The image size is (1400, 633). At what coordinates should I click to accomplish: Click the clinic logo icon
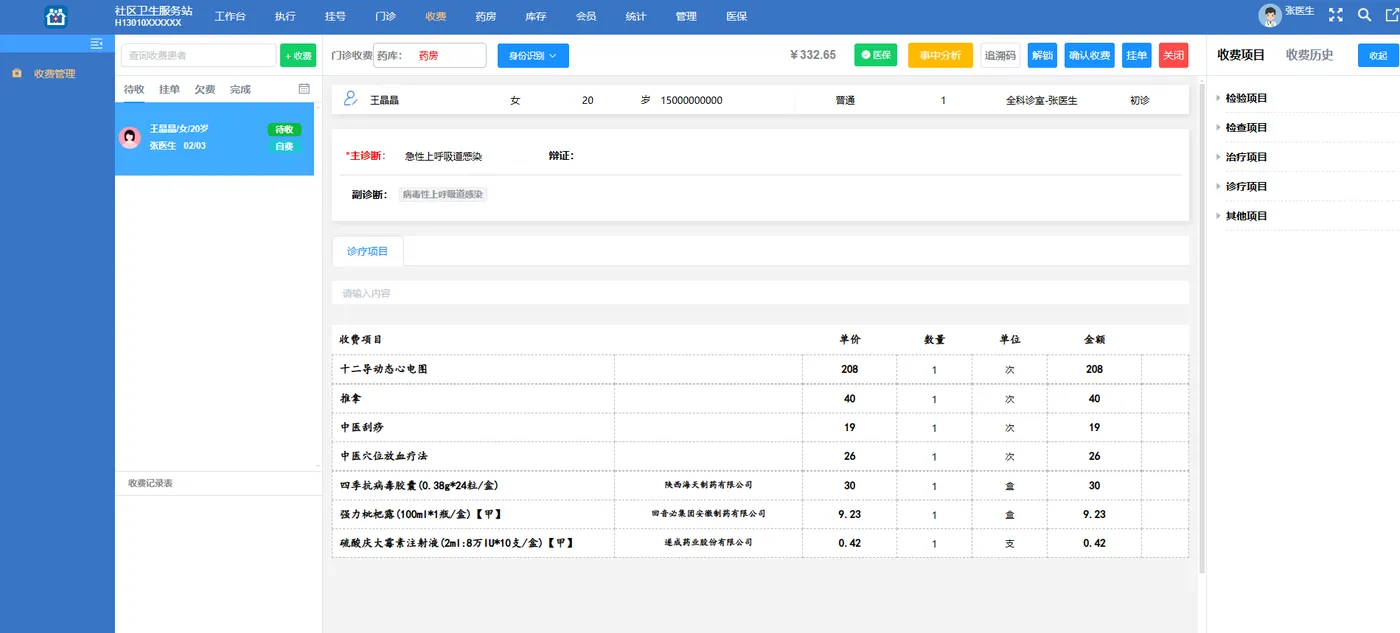tap(57, 17)
